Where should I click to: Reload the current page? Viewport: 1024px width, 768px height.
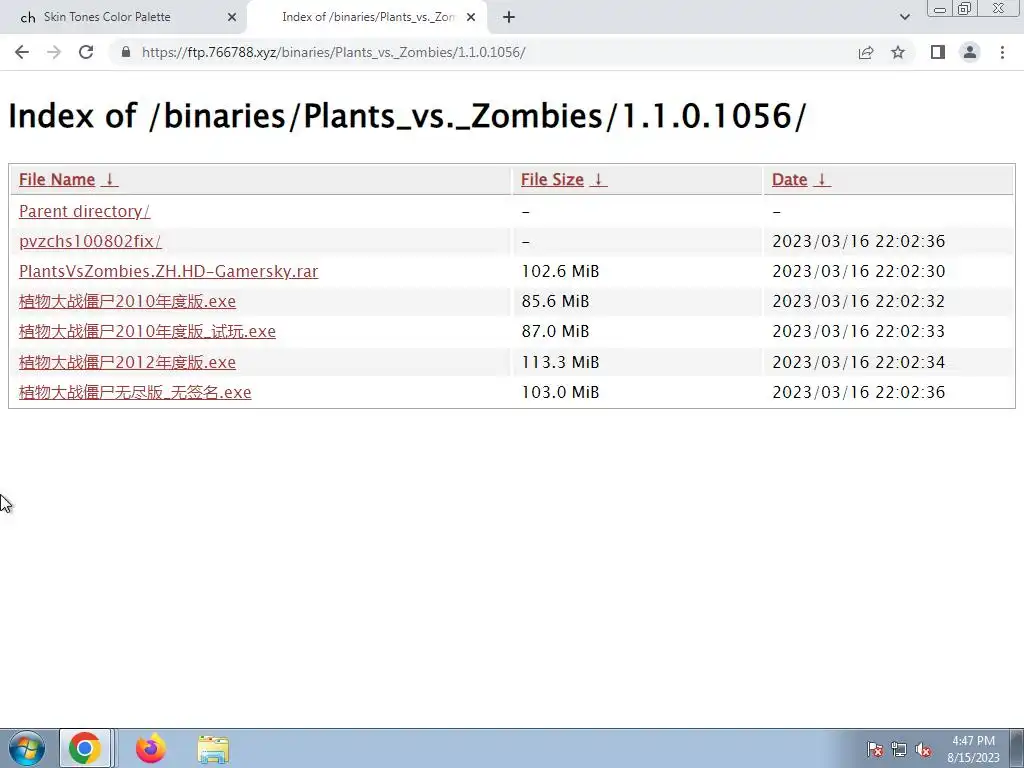pyautogui.click(x=86, y=52)
